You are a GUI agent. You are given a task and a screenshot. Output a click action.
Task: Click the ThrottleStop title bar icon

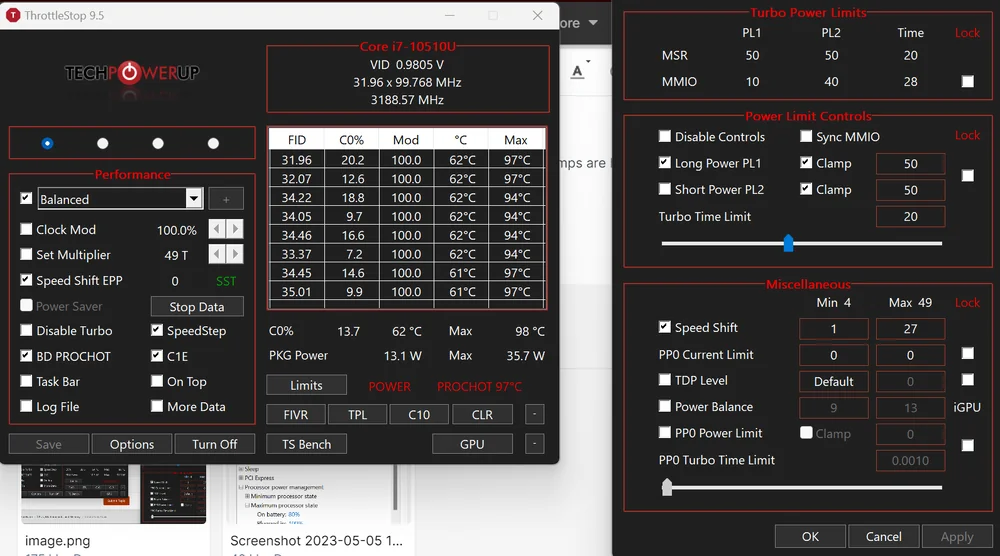(x=13, y=15)
